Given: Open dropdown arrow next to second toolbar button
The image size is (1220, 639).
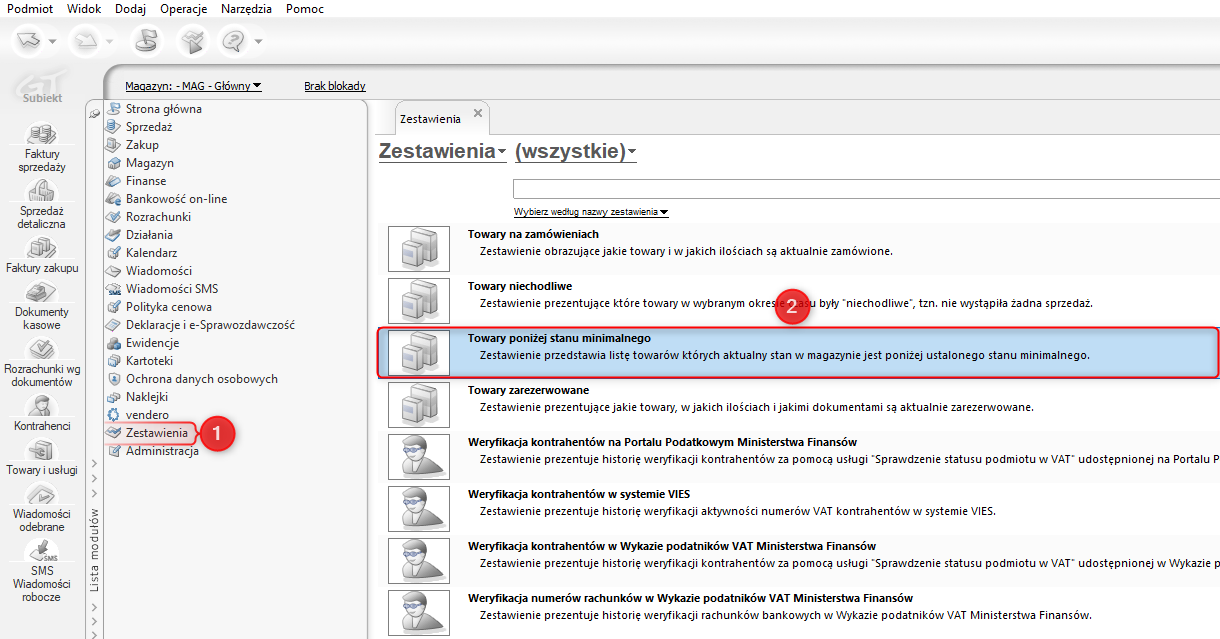Looking at the screenshot, I should (109, 42).
